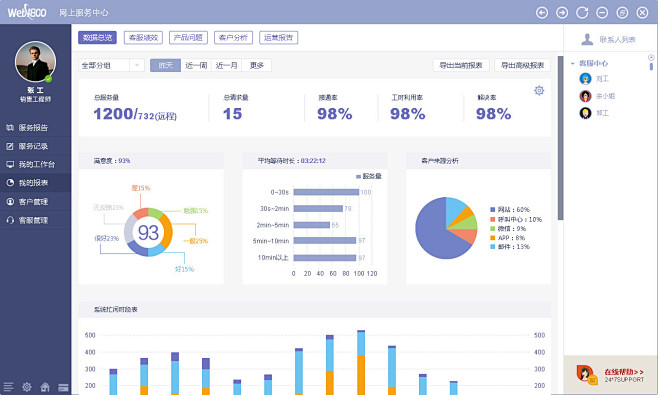Click the 邮件 light-blue legend swatch
Viewport: 658px width, 395px height.
[493, 247]
